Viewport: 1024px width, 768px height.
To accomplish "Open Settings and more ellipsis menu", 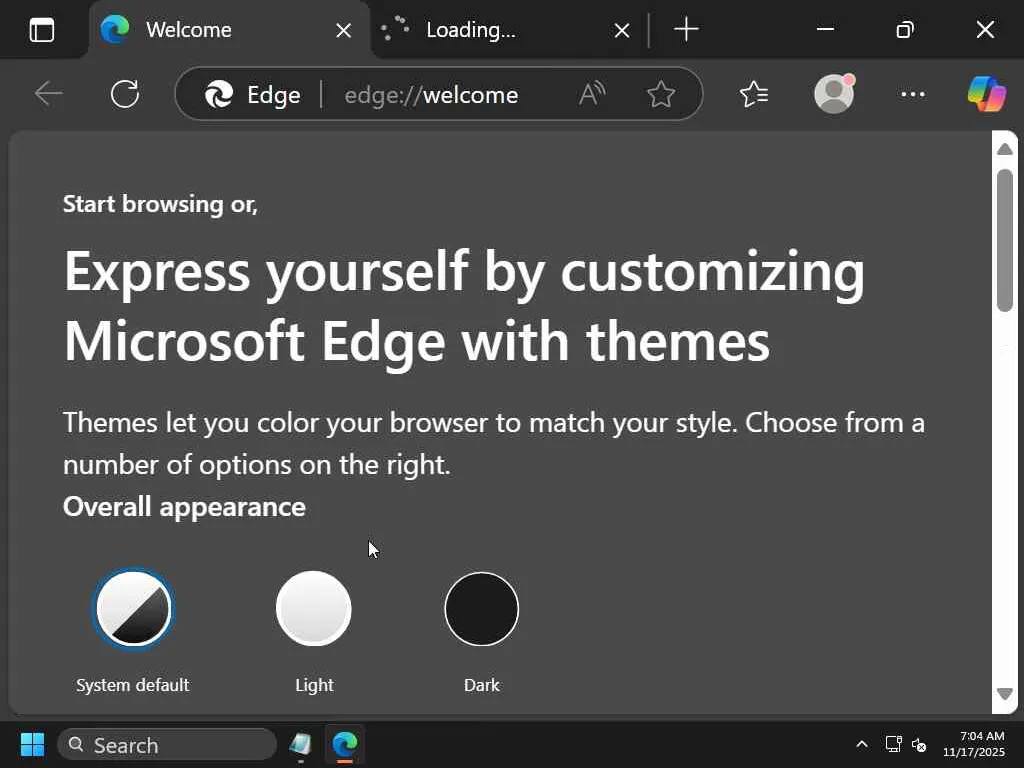I will (x=912, y=94).
